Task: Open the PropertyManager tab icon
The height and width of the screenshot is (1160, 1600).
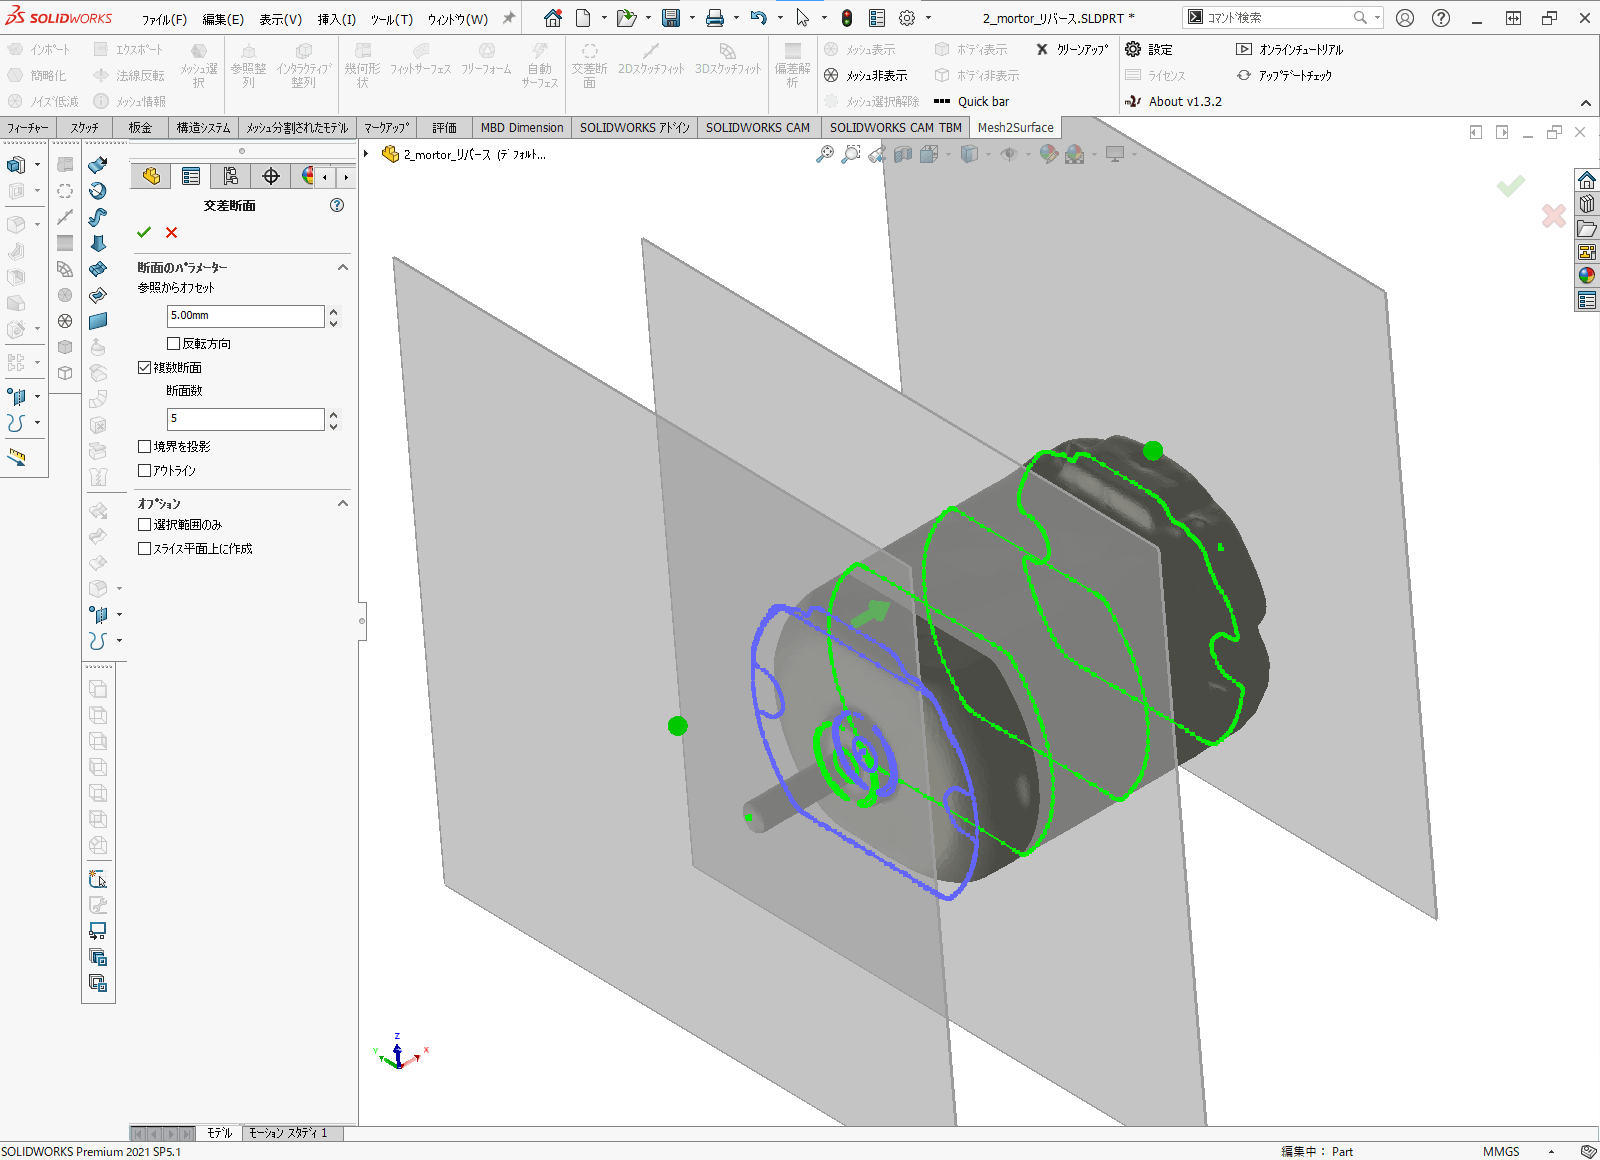Action: [191, 176]
